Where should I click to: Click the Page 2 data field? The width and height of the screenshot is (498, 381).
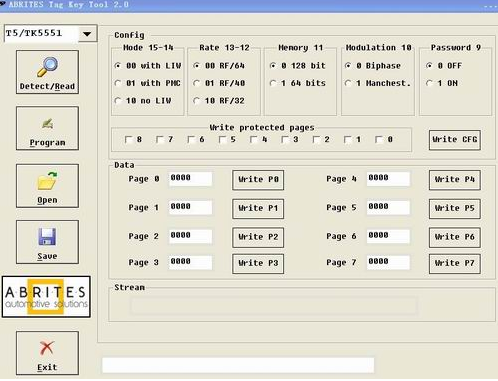(190, 236)
